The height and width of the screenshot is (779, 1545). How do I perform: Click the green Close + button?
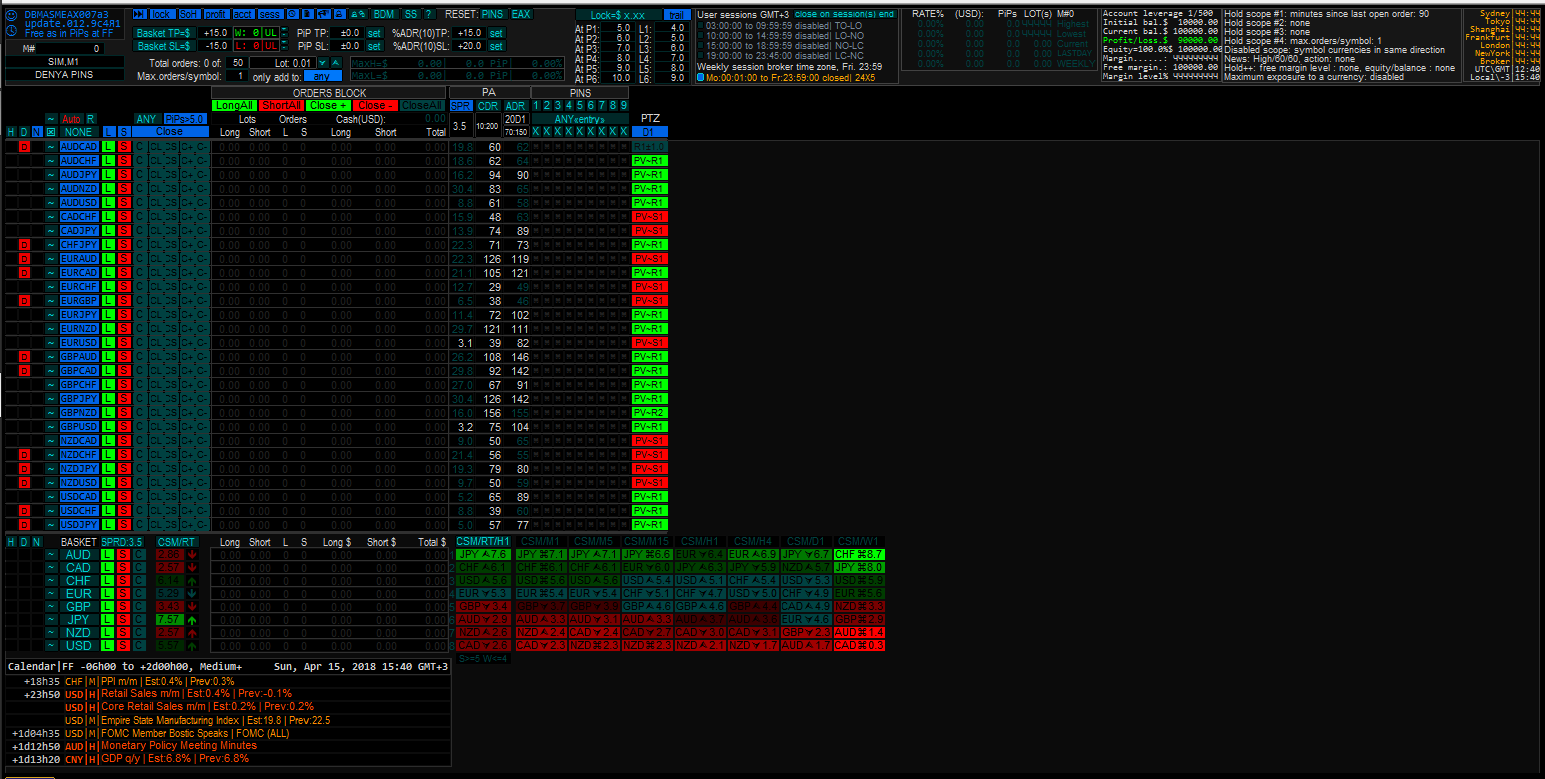328,105
